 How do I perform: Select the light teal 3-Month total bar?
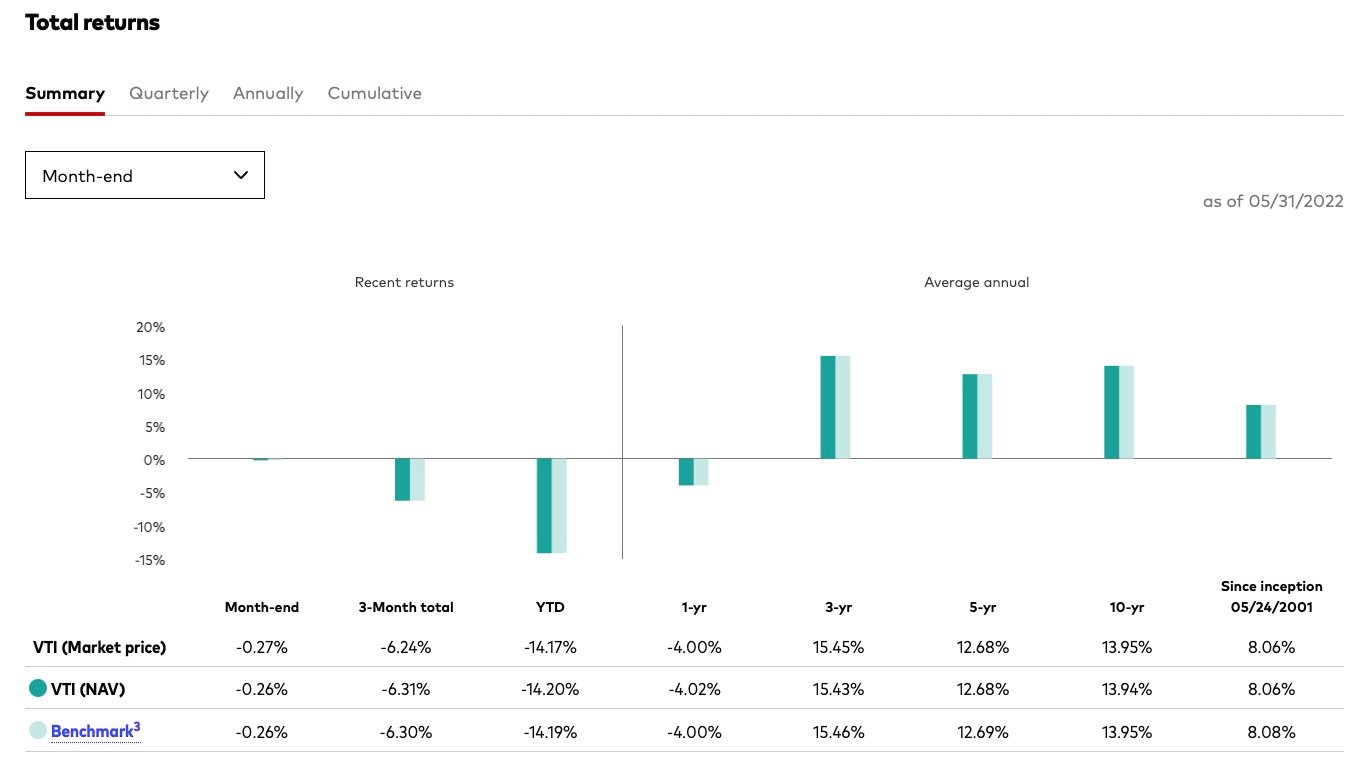click(417, 479)
